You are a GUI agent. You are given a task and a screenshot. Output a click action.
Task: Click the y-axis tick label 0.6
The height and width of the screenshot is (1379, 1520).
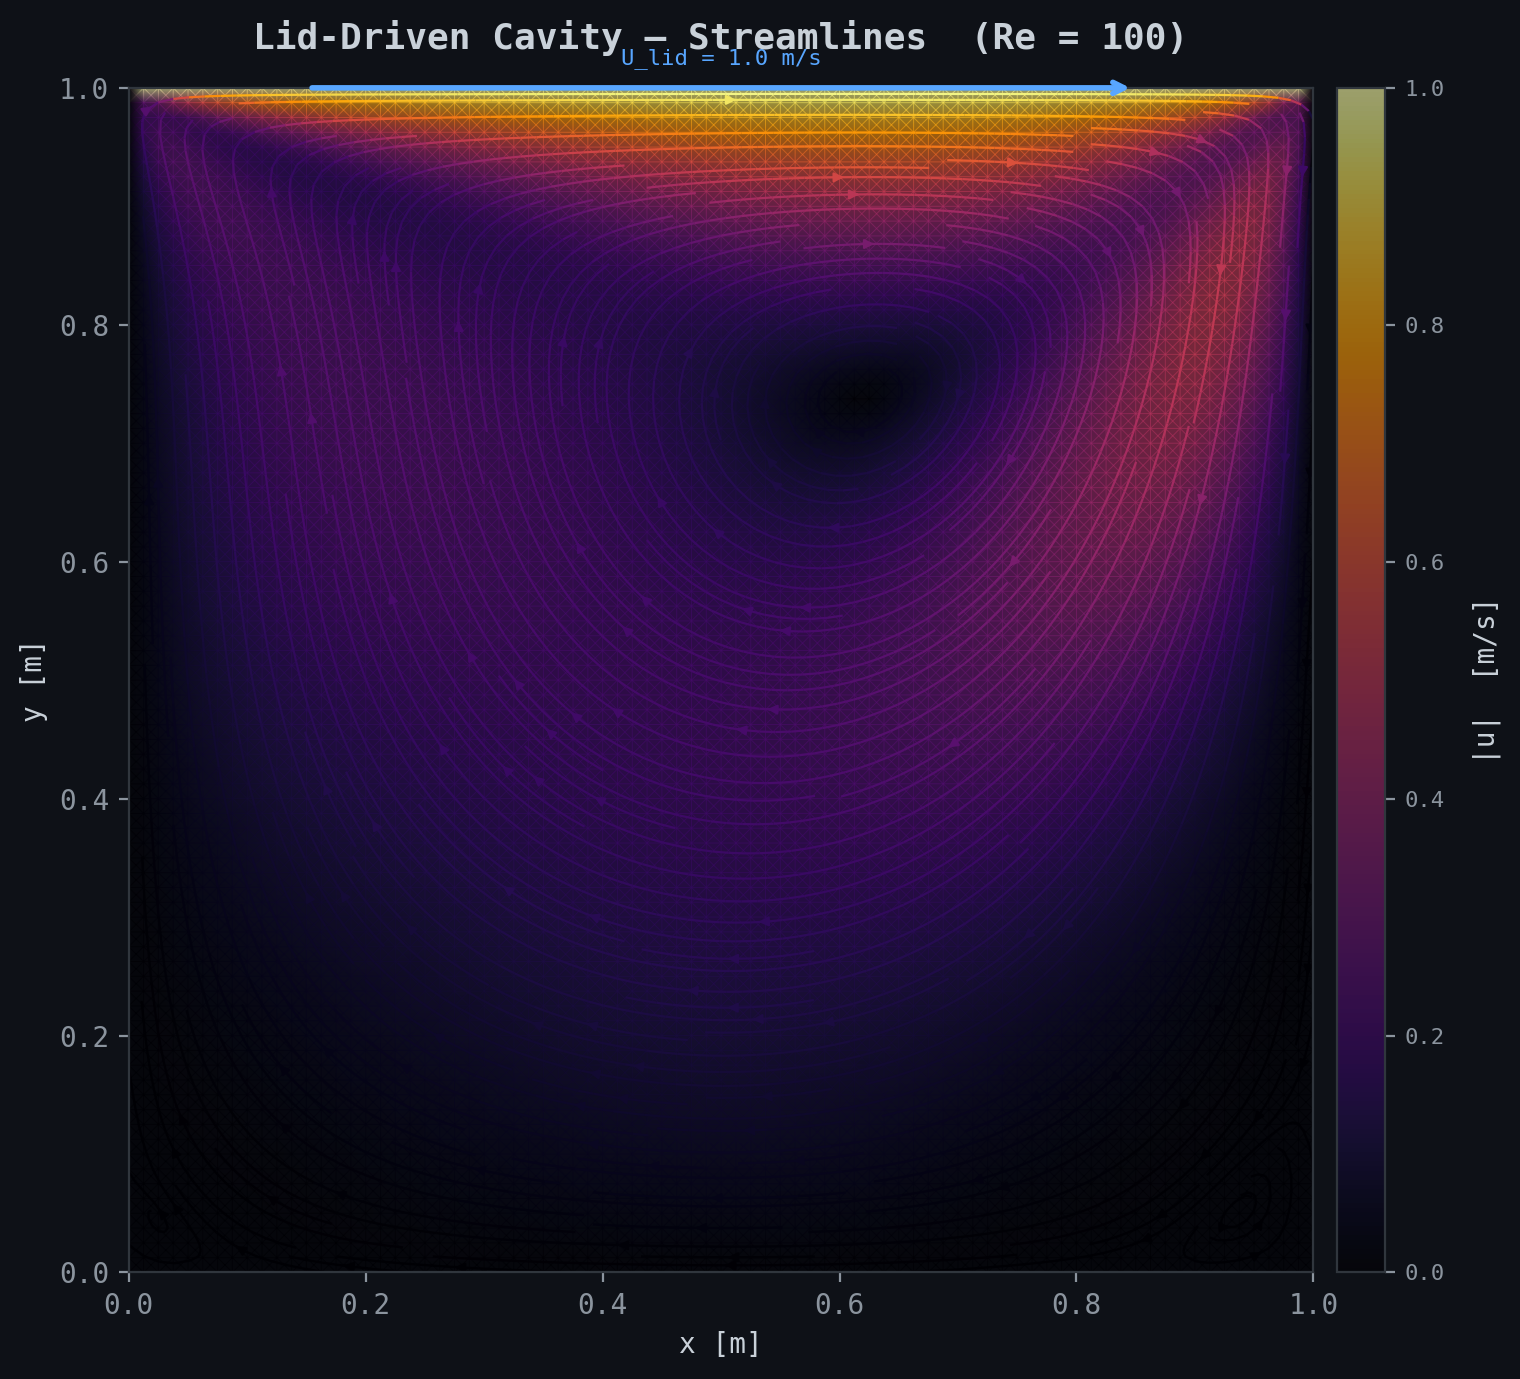click(84, 562)
